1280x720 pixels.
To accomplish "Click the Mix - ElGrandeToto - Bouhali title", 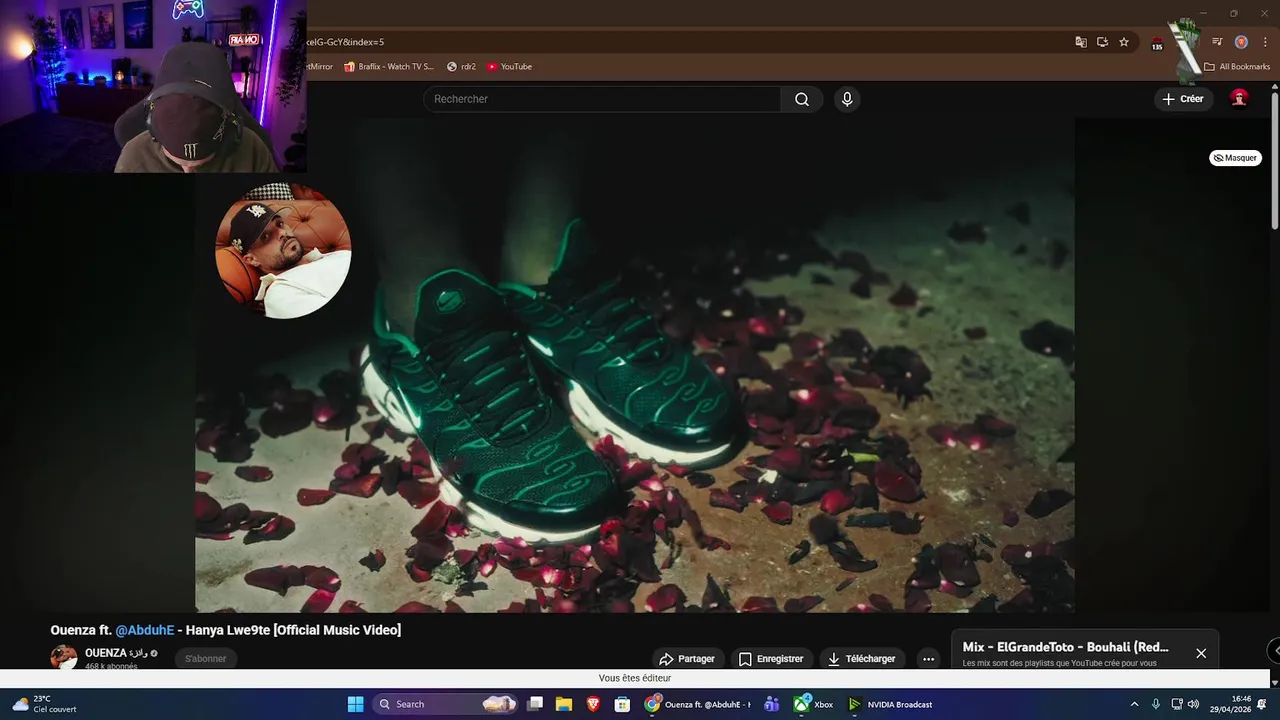I will pyautogui.click(x=1065, y=647).
